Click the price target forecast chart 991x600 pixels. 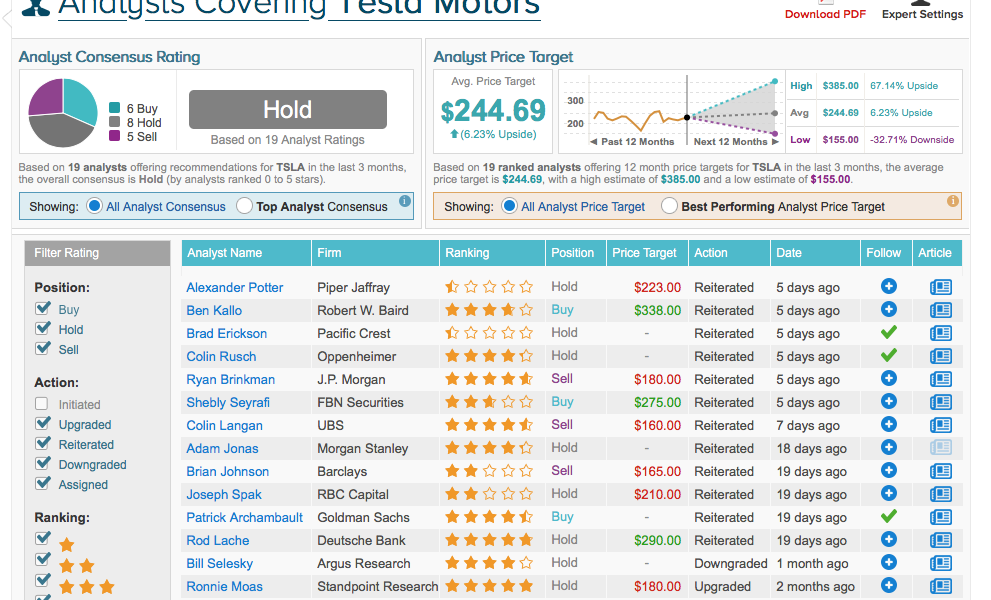pos(671,112)
